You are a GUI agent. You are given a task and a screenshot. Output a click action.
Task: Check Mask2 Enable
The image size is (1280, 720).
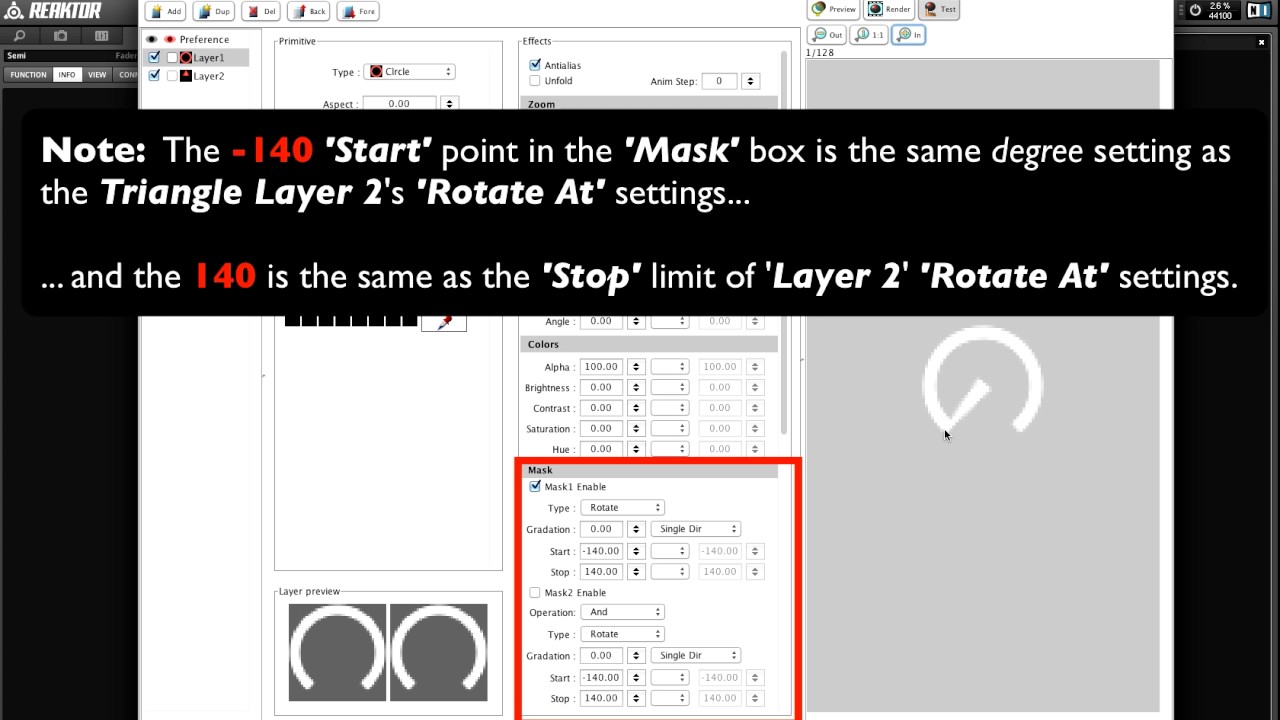pyautogui.click(x=535, y=593)
